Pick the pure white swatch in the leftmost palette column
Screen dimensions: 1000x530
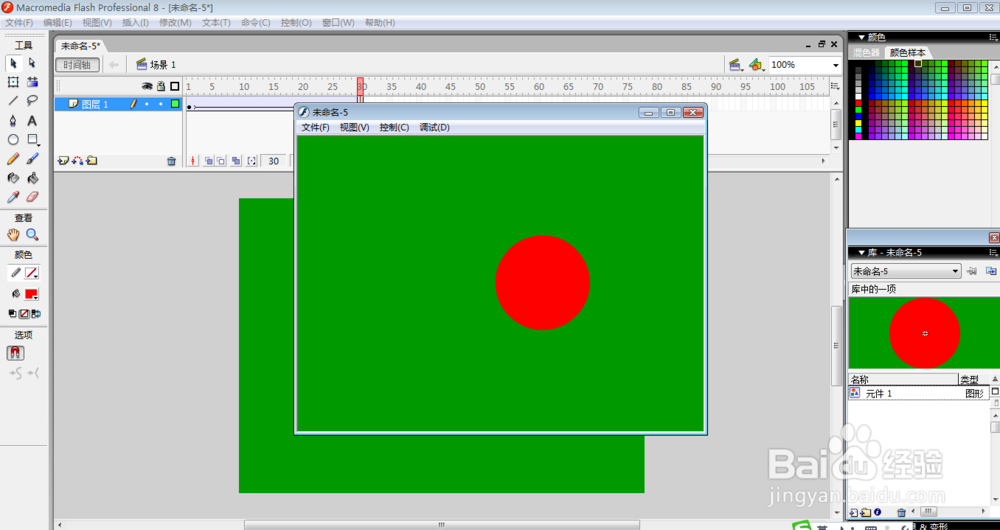point(858,96)
